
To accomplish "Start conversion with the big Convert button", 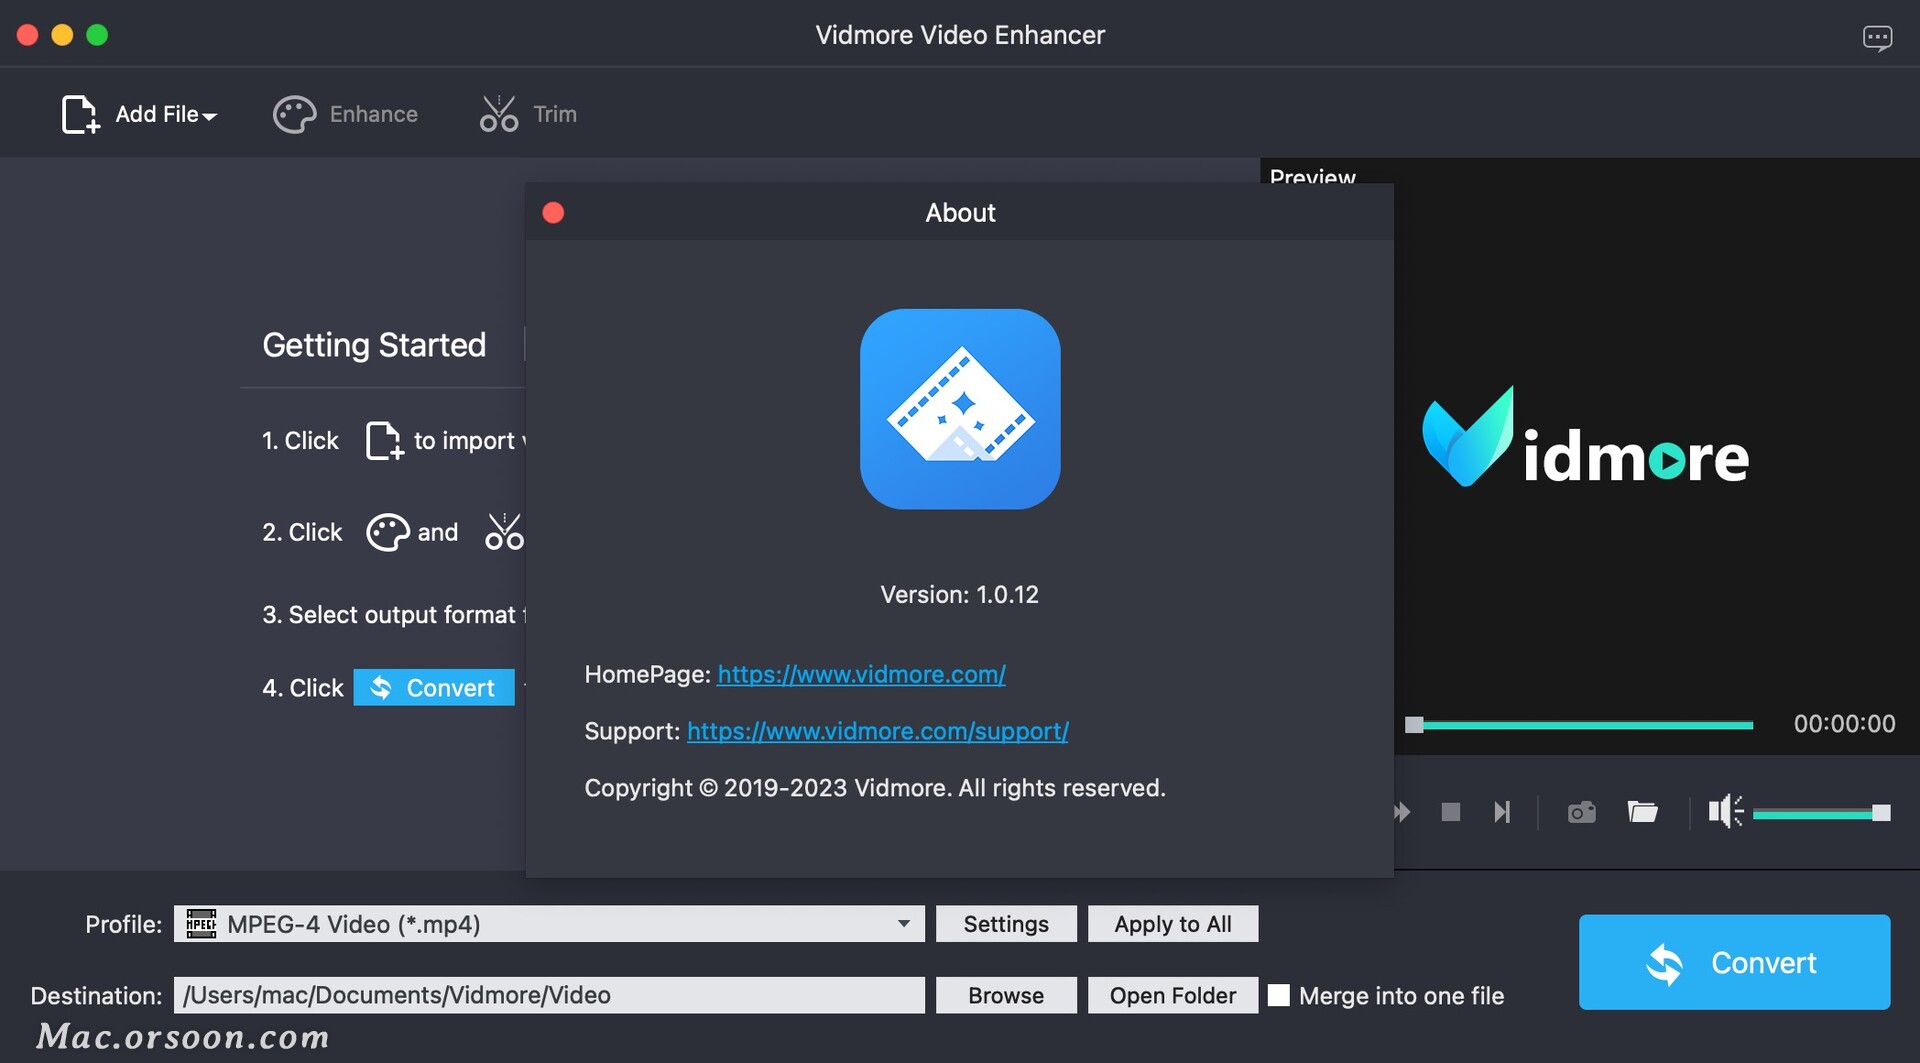I will click(x=1734, y=962).
